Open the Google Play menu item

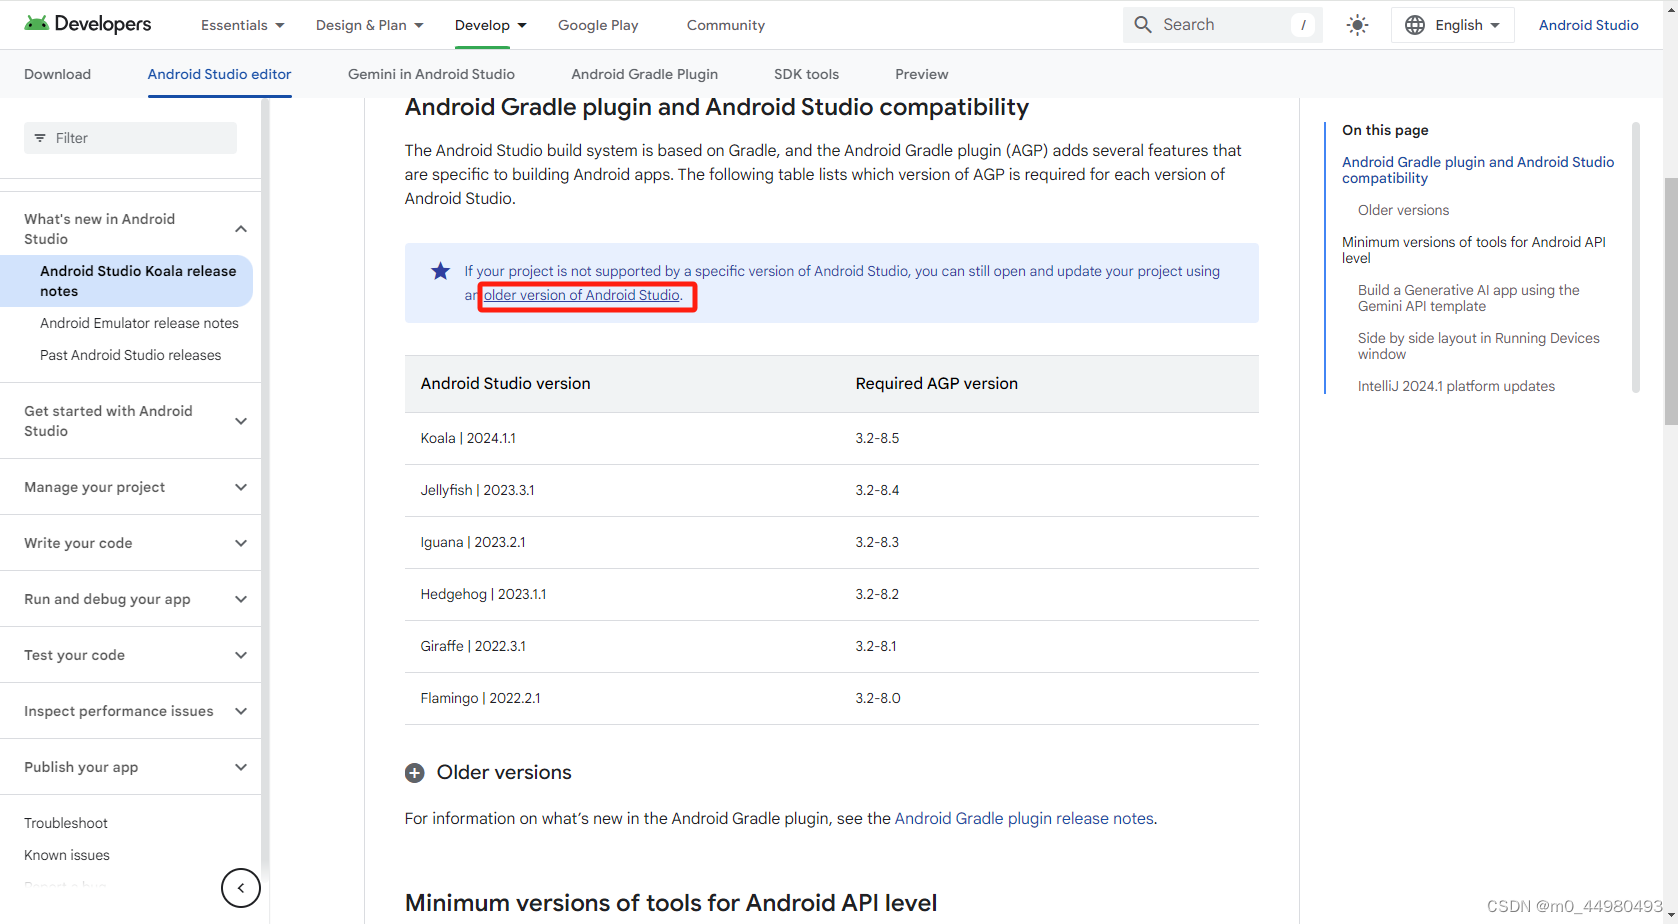pyautogui.click(x=598, y=25)
